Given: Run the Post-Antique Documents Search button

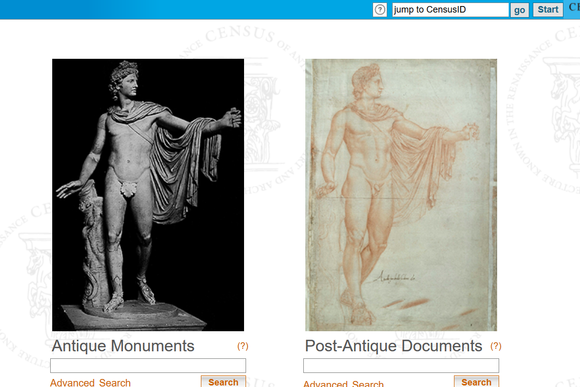Looking at the screenshot, I should pyautogui.click(x=476, y=381).
